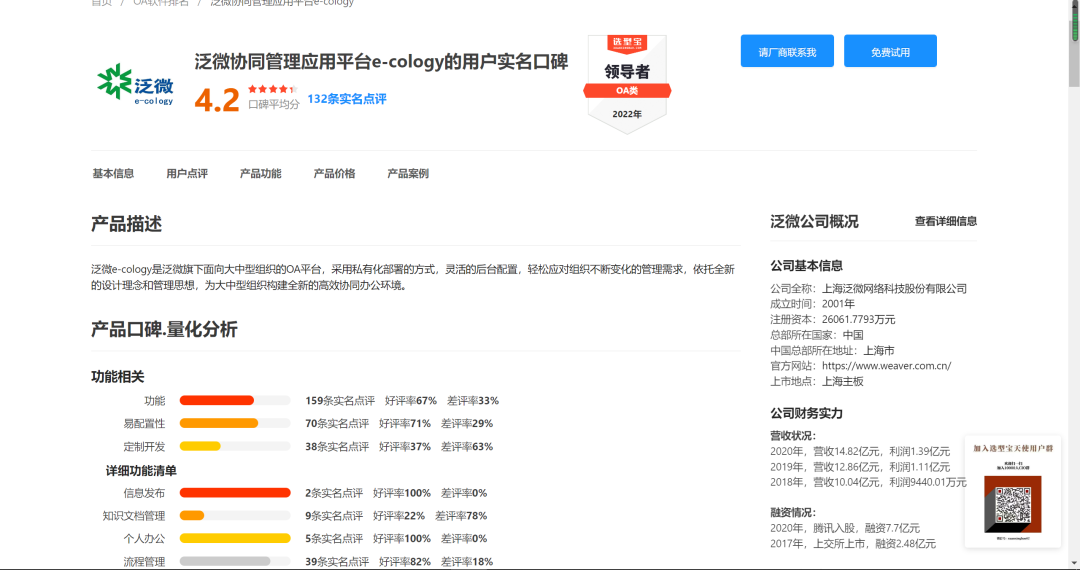Click the 泛微 e-cology logo
The width and height of the screenshot is (1080, 570).
135,84
